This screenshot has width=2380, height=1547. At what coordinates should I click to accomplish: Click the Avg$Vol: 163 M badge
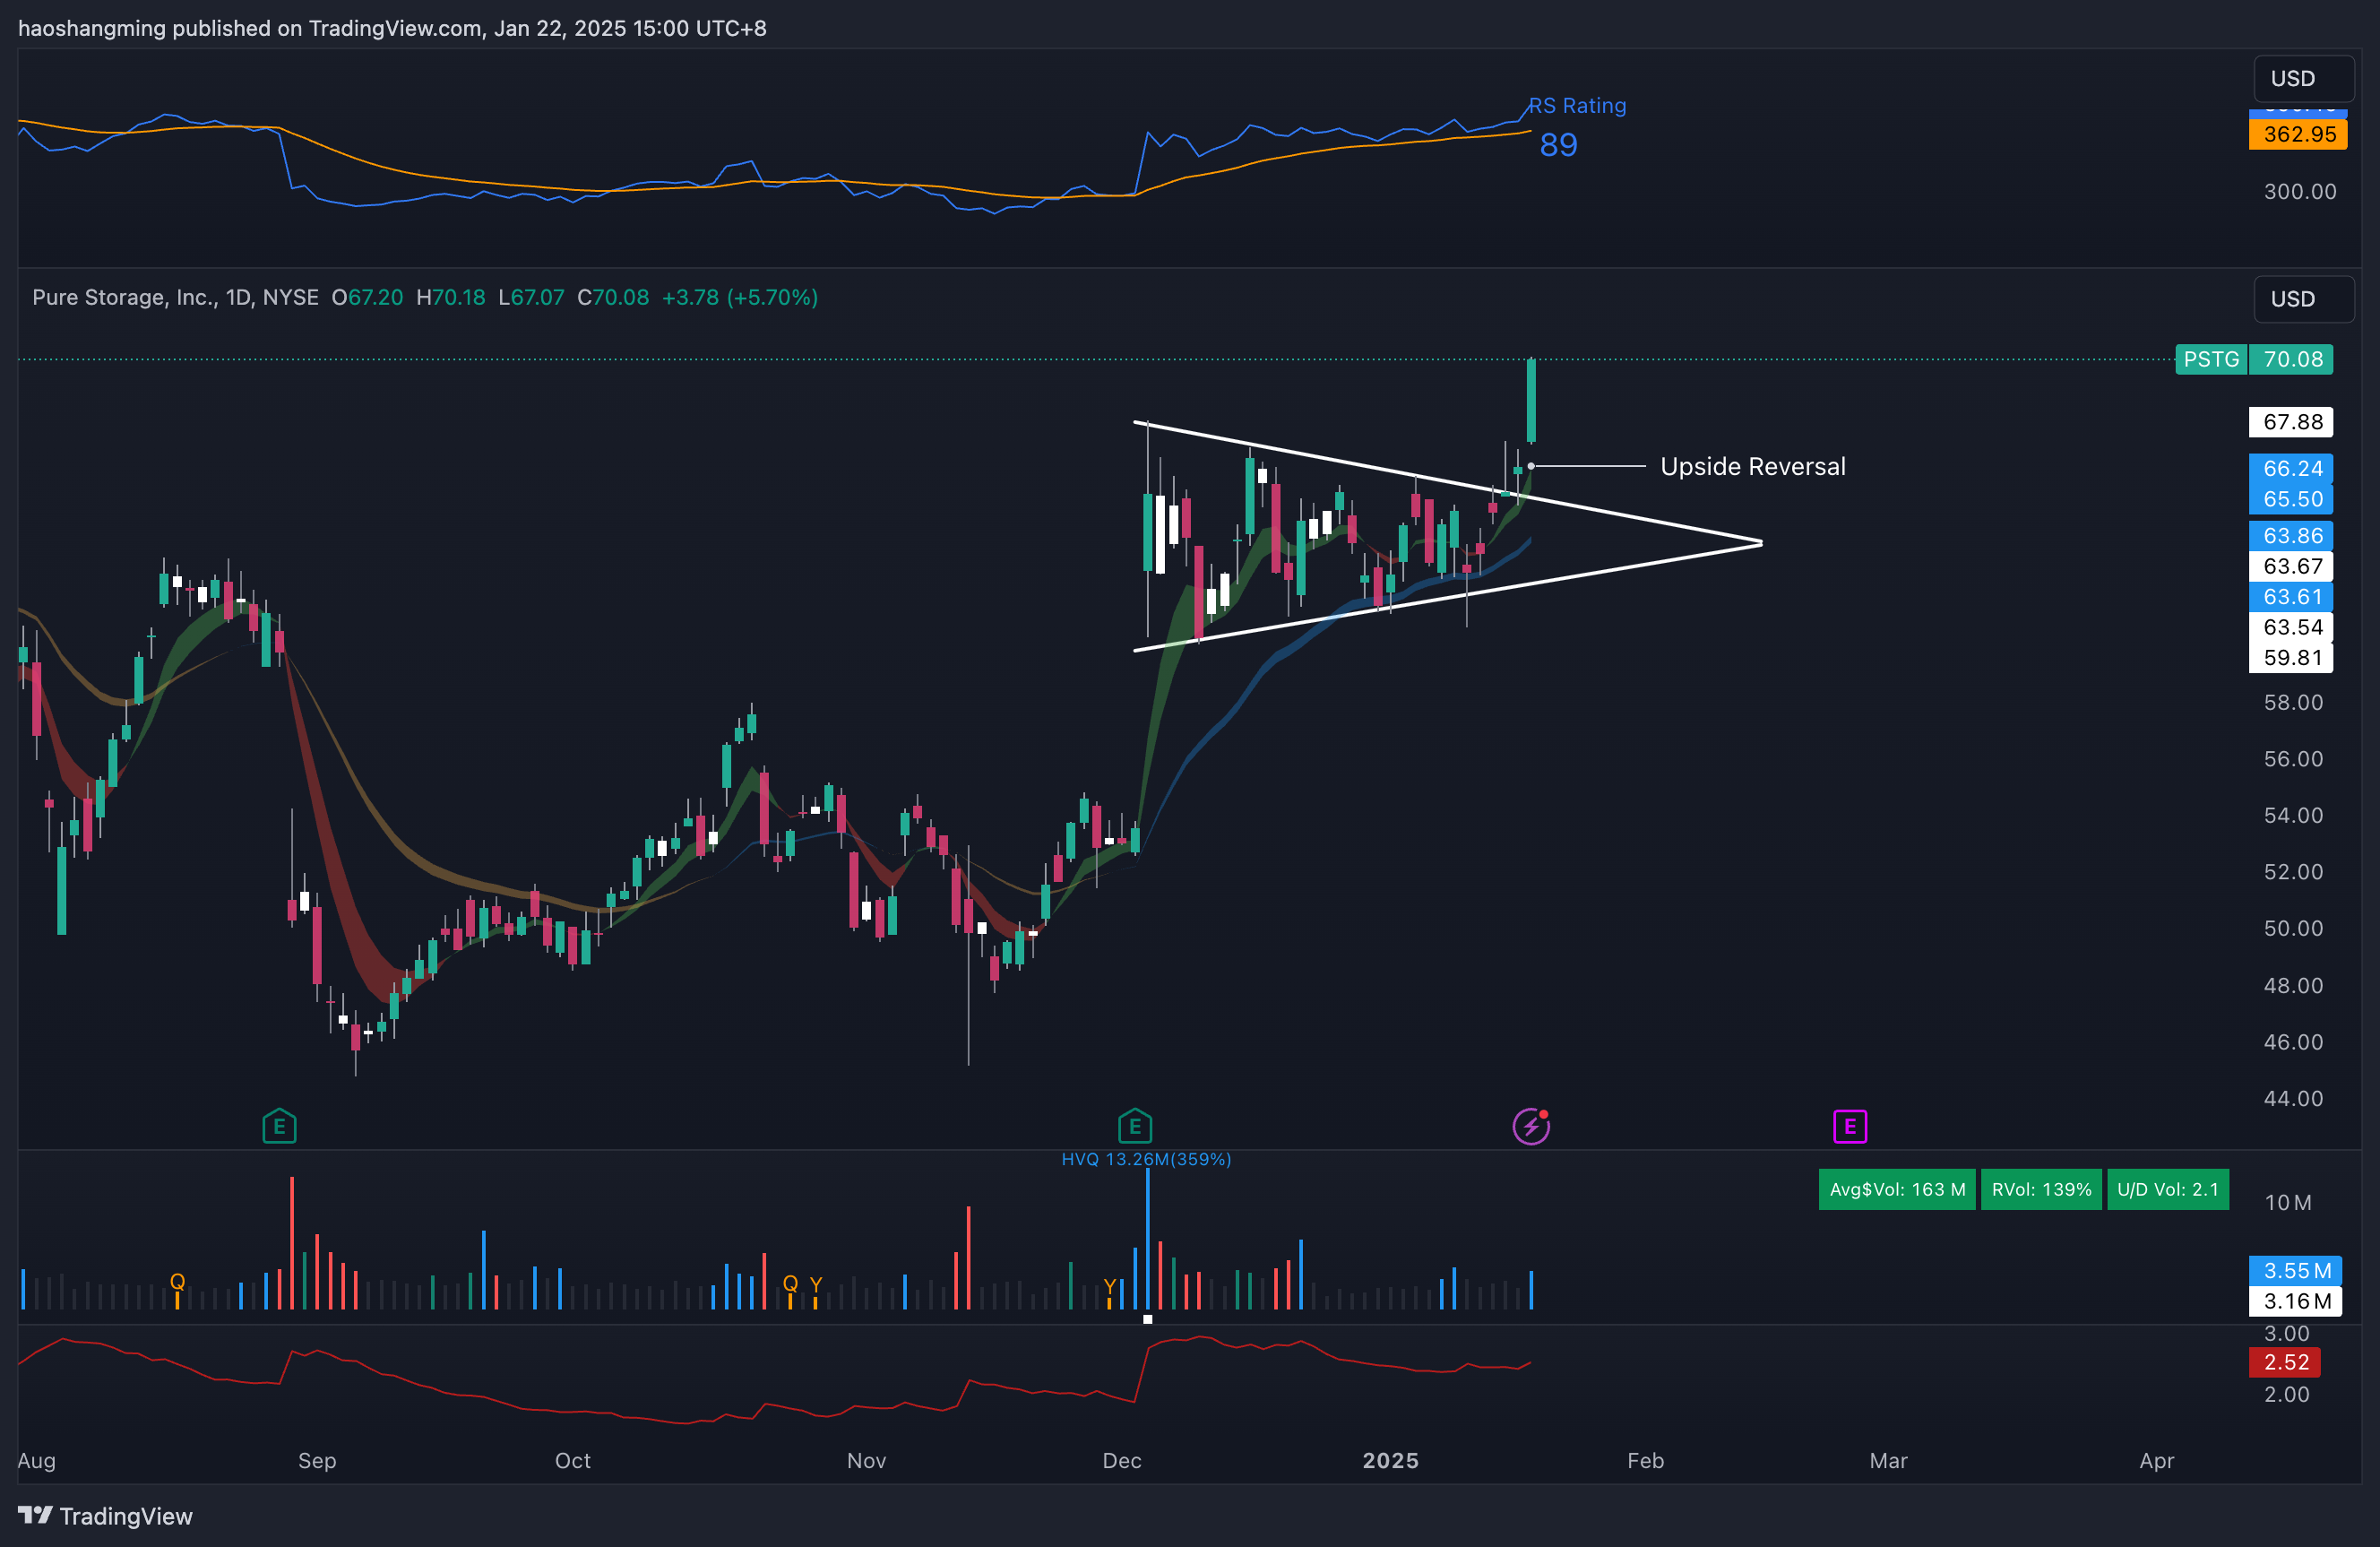pos(1896,1189)
